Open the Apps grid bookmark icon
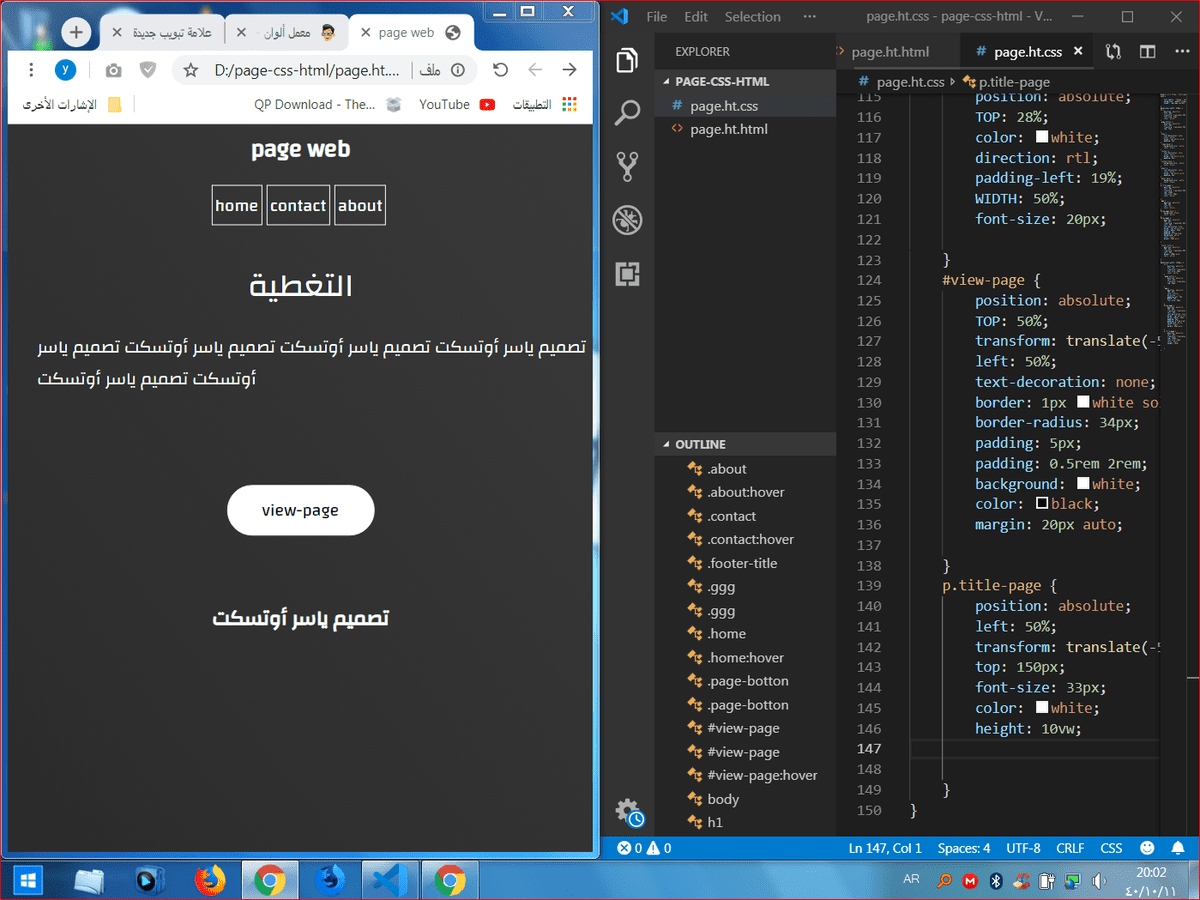The height and width of the screenshot is (900, 1200). [x=570, y=104]
